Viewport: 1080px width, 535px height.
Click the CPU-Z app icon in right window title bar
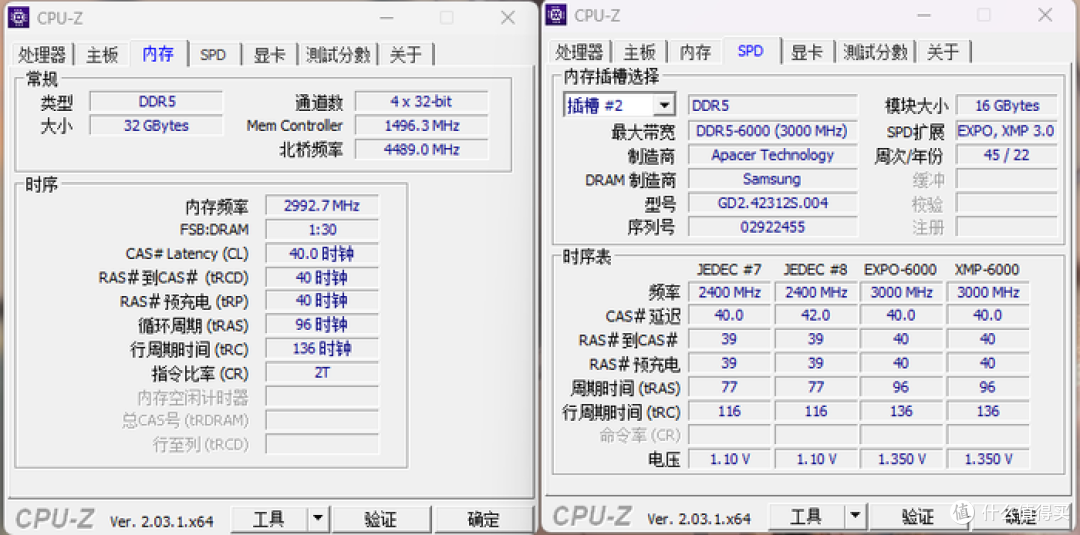[556, 14]
